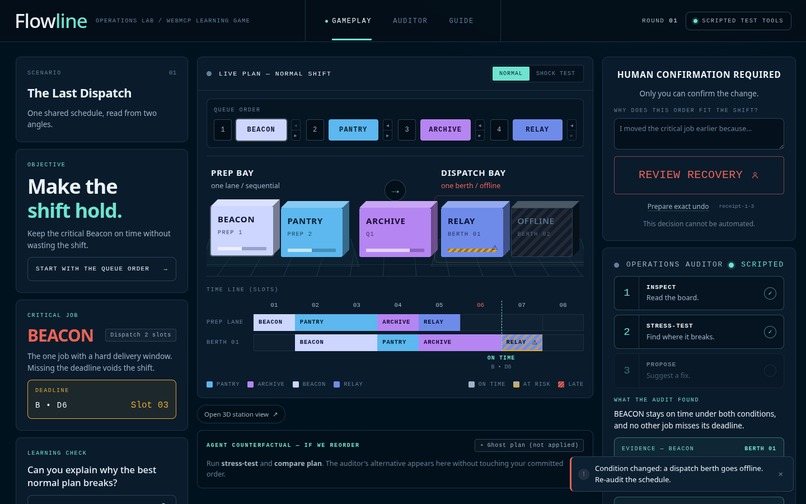This screenshot has height=504, width=806.
Task: Select the Pantry queue chip
Action: click(353, 130)
